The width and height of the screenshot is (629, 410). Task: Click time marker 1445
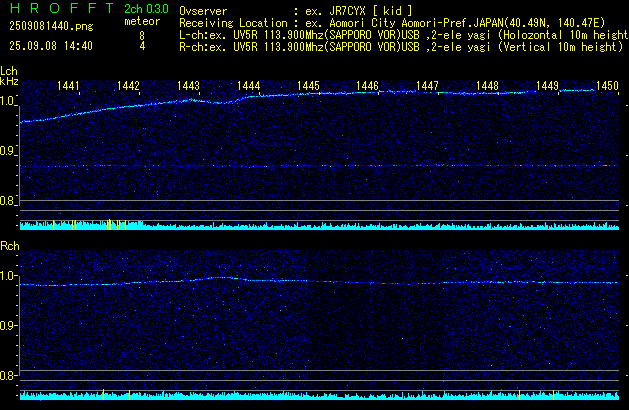pyautogui.click(x=308, y=86)
